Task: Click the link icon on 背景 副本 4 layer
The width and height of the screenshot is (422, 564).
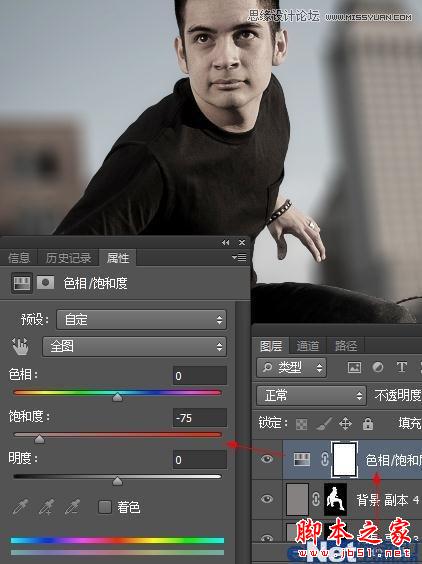Action: point(316,499)
